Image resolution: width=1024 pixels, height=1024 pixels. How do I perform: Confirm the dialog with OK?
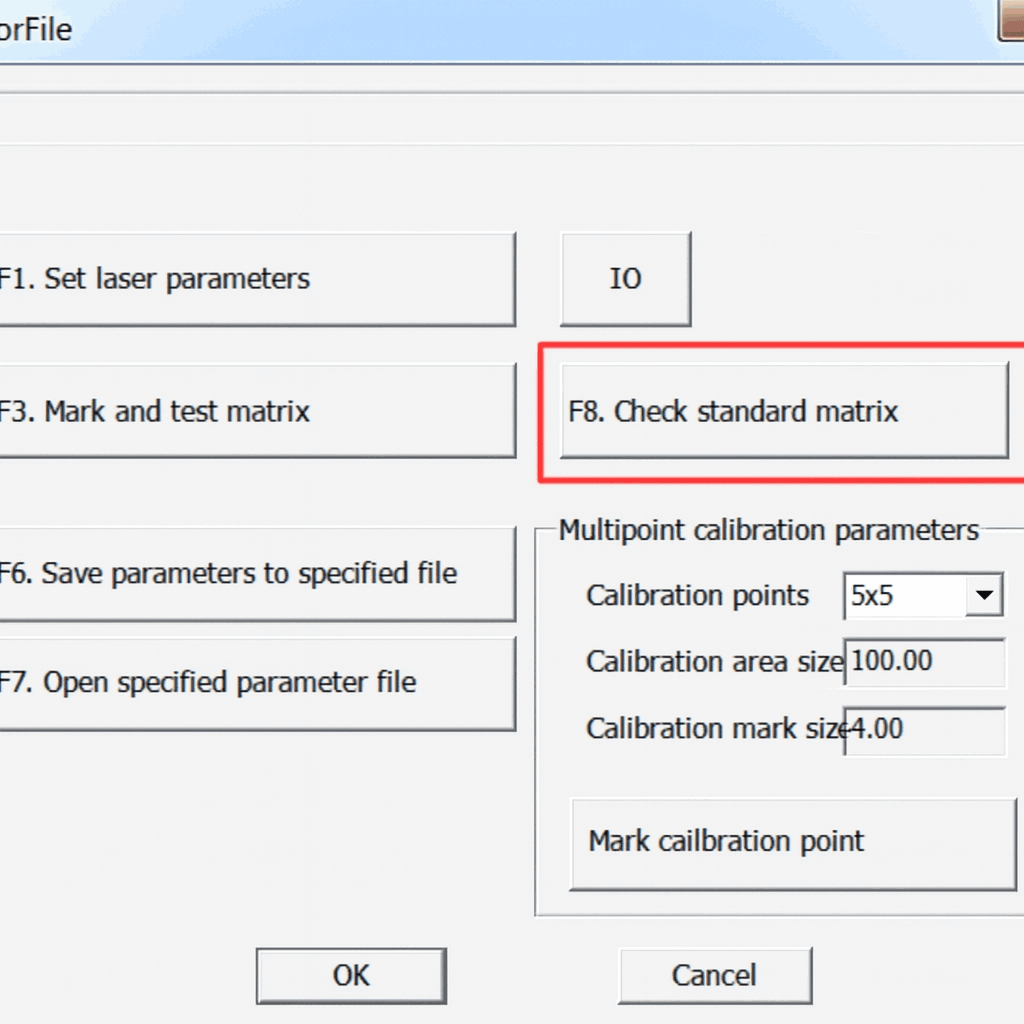pos(351,975)
